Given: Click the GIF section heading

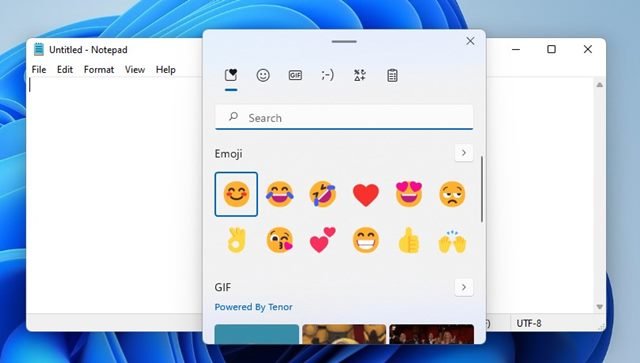Looking at the screenshot, I should (x=223, y=287).
